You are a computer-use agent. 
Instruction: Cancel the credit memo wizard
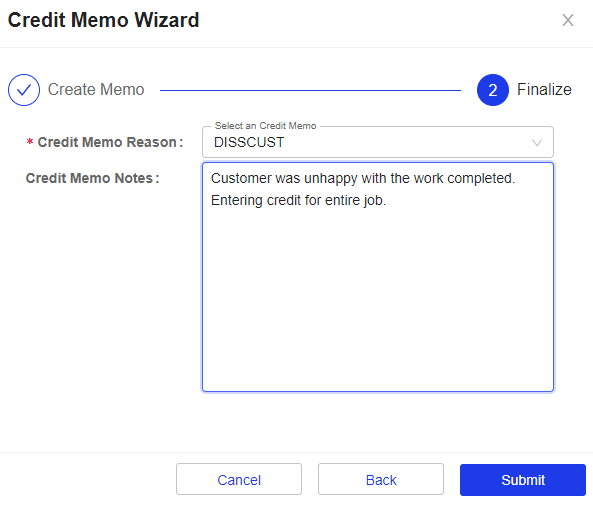pos(239,479)
